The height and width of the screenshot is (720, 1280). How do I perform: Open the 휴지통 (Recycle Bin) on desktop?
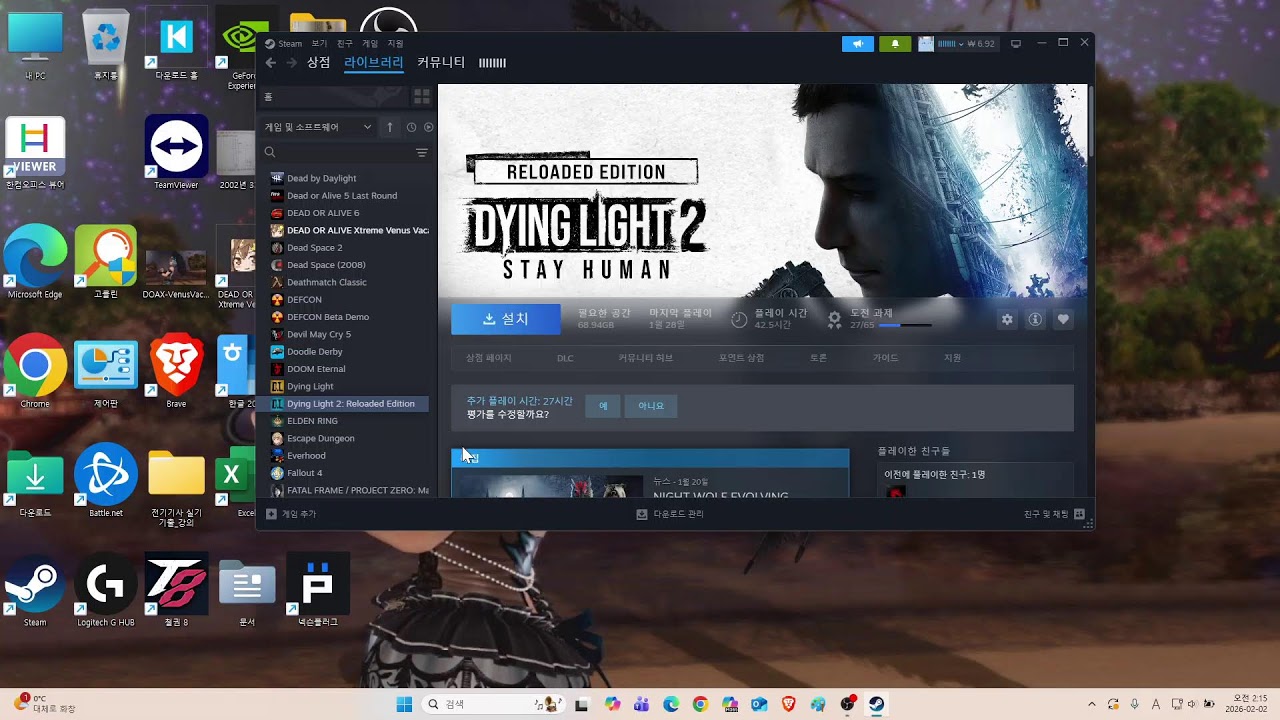106,44
